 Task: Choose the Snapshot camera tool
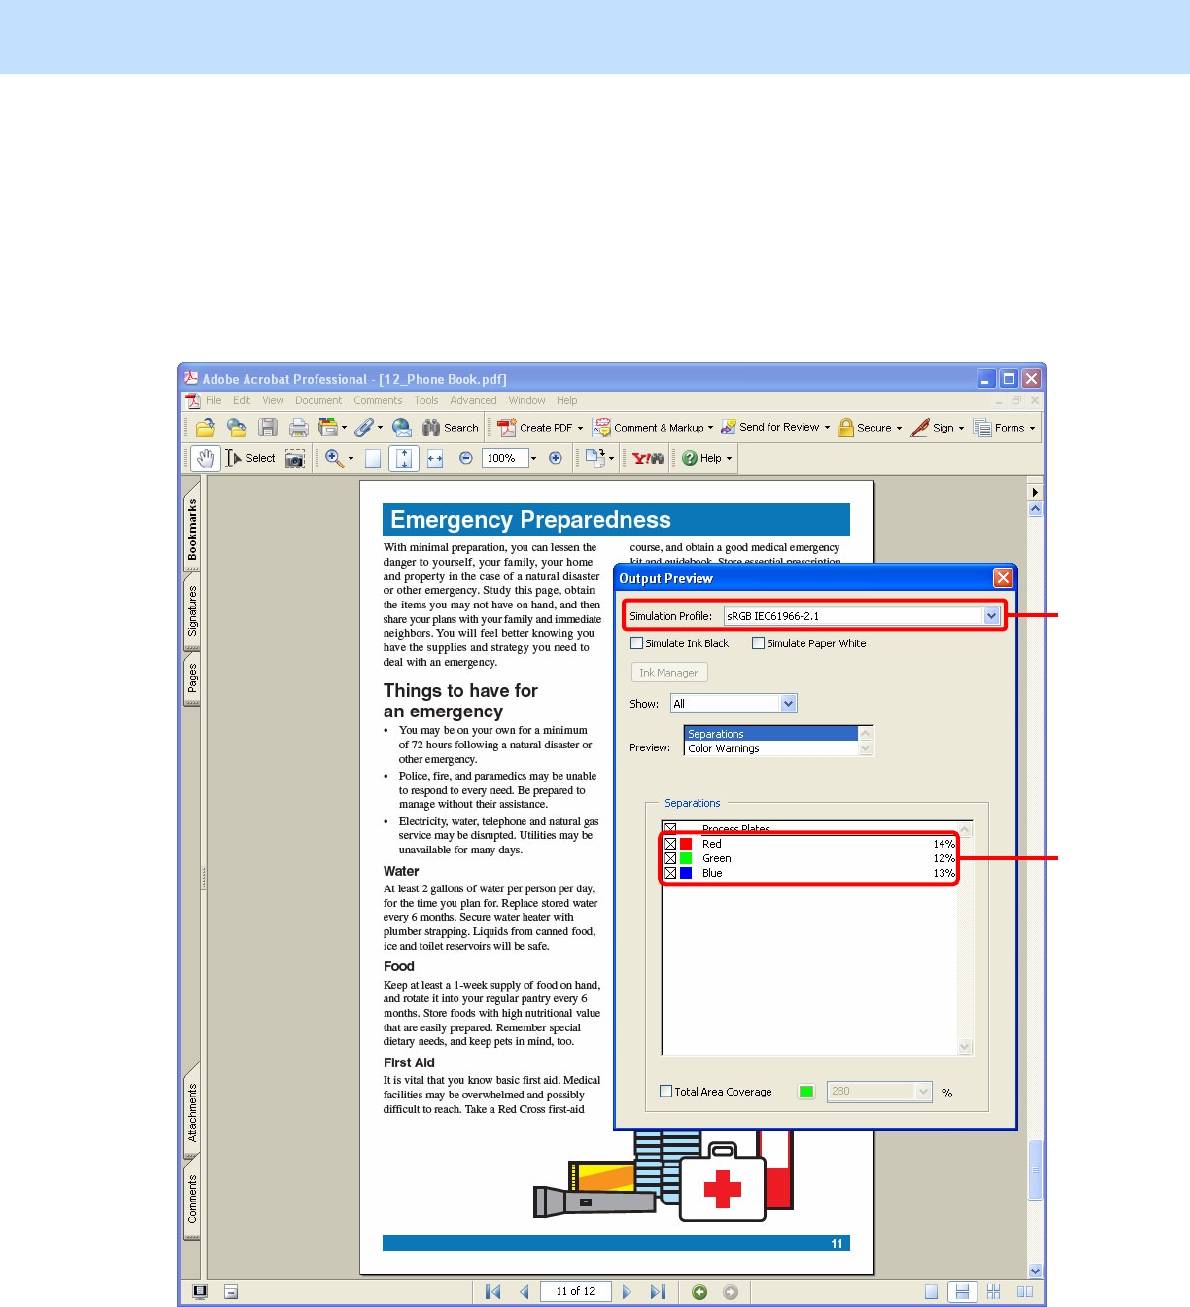click(295, 458)
